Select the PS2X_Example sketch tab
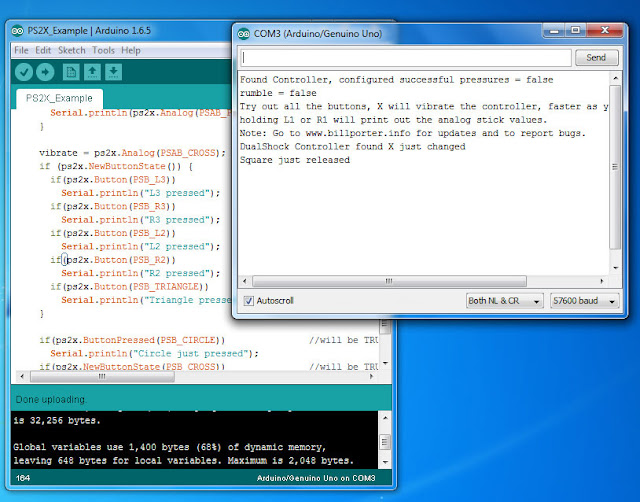Screen dimensions: 640x502 click(59, 98)
